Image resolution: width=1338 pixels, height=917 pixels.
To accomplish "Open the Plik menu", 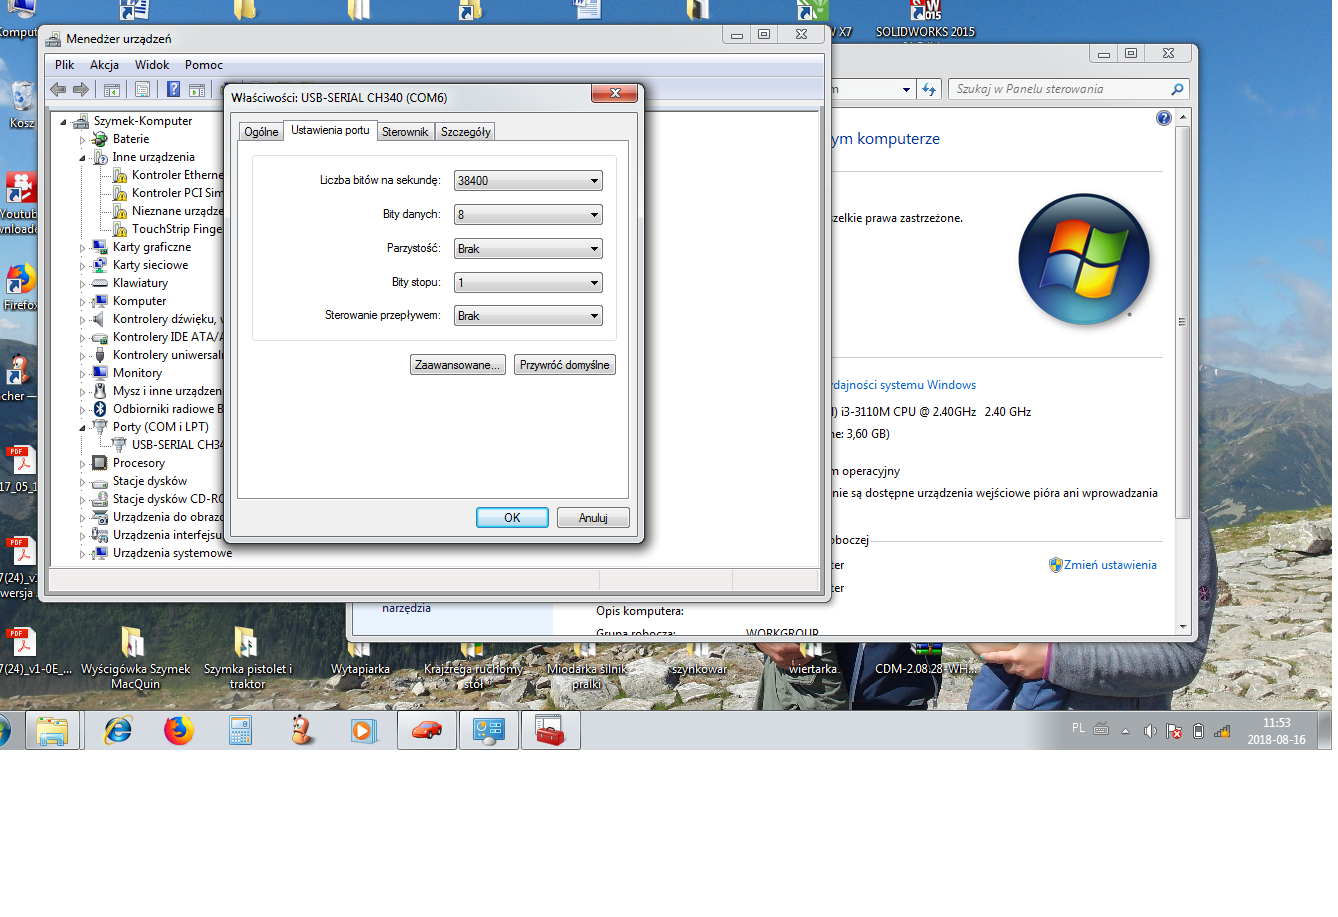I will [x=65, y=65].
